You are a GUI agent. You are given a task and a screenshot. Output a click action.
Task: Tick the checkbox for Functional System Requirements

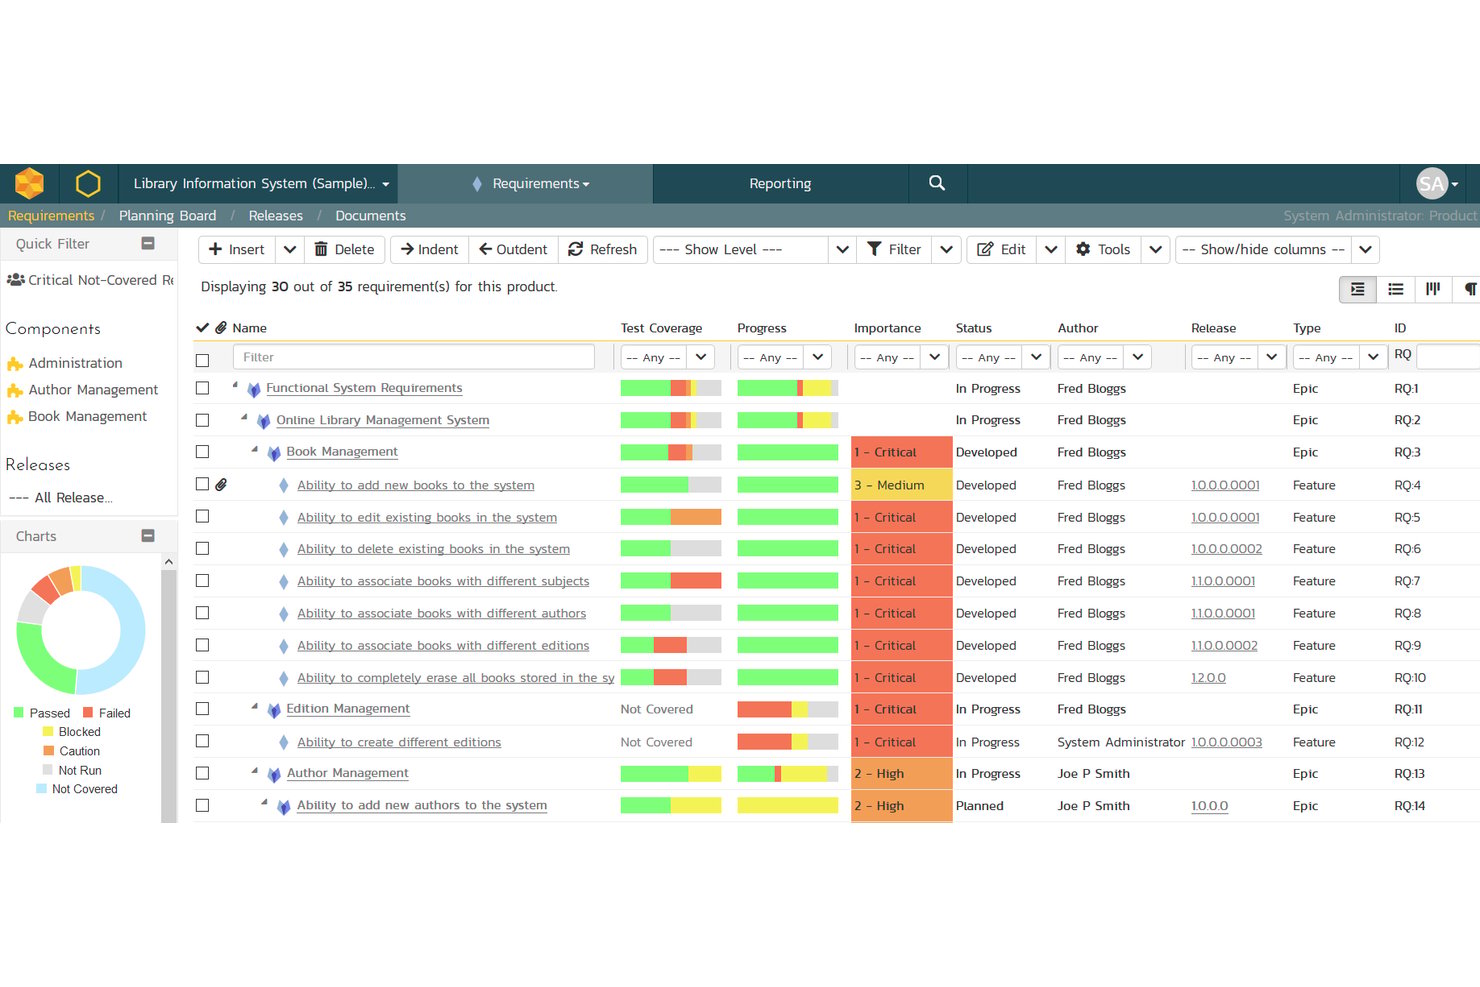[203, 388]
